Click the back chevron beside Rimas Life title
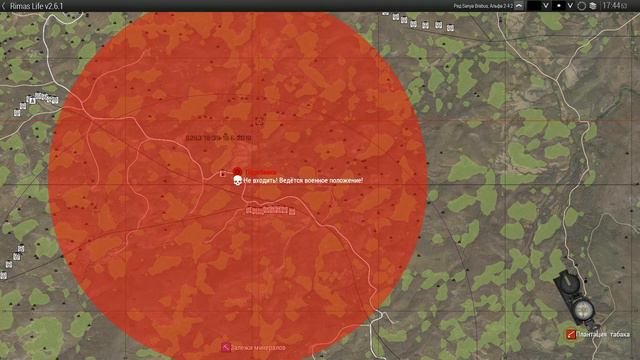This screenshot has height=360, width=640. 4,6
